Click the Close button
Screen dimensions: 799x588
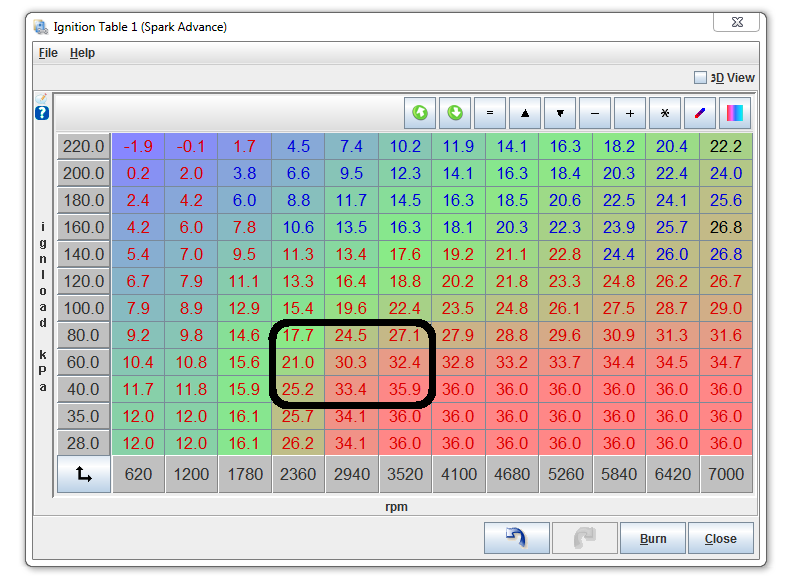(720, 538)
